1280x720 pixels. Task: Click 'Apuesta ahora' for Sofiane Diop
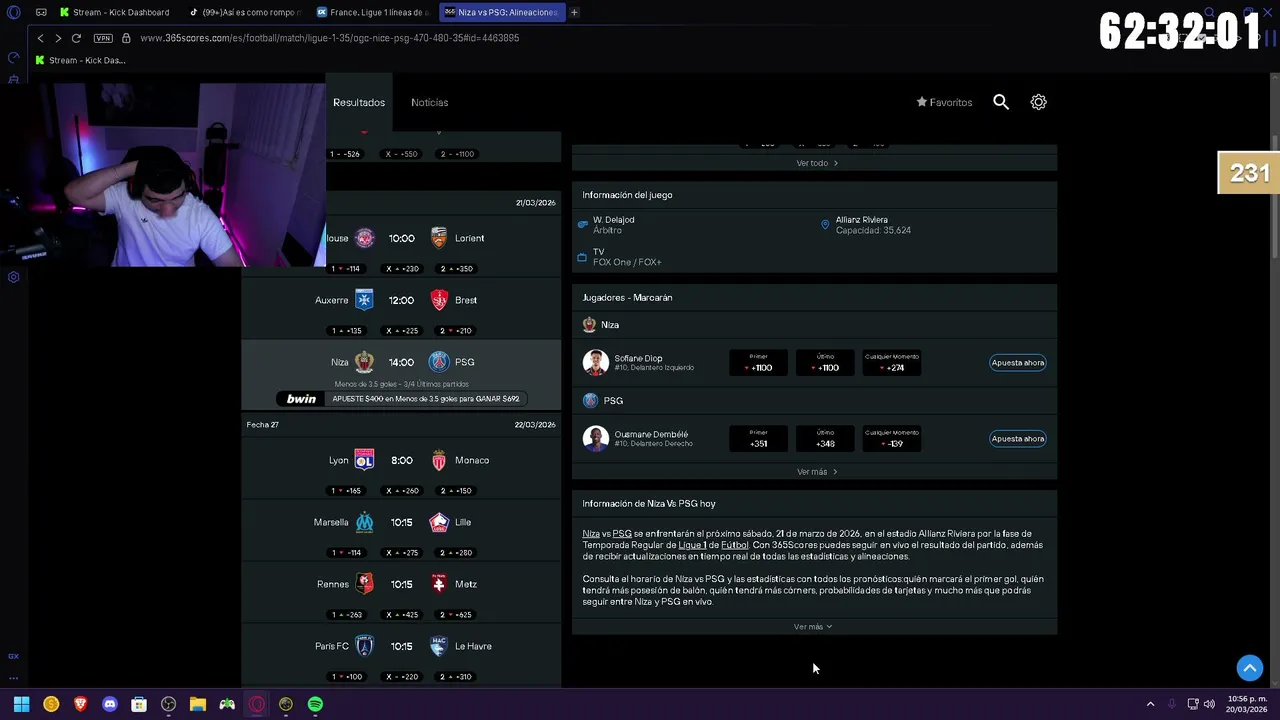(1018, 363)
